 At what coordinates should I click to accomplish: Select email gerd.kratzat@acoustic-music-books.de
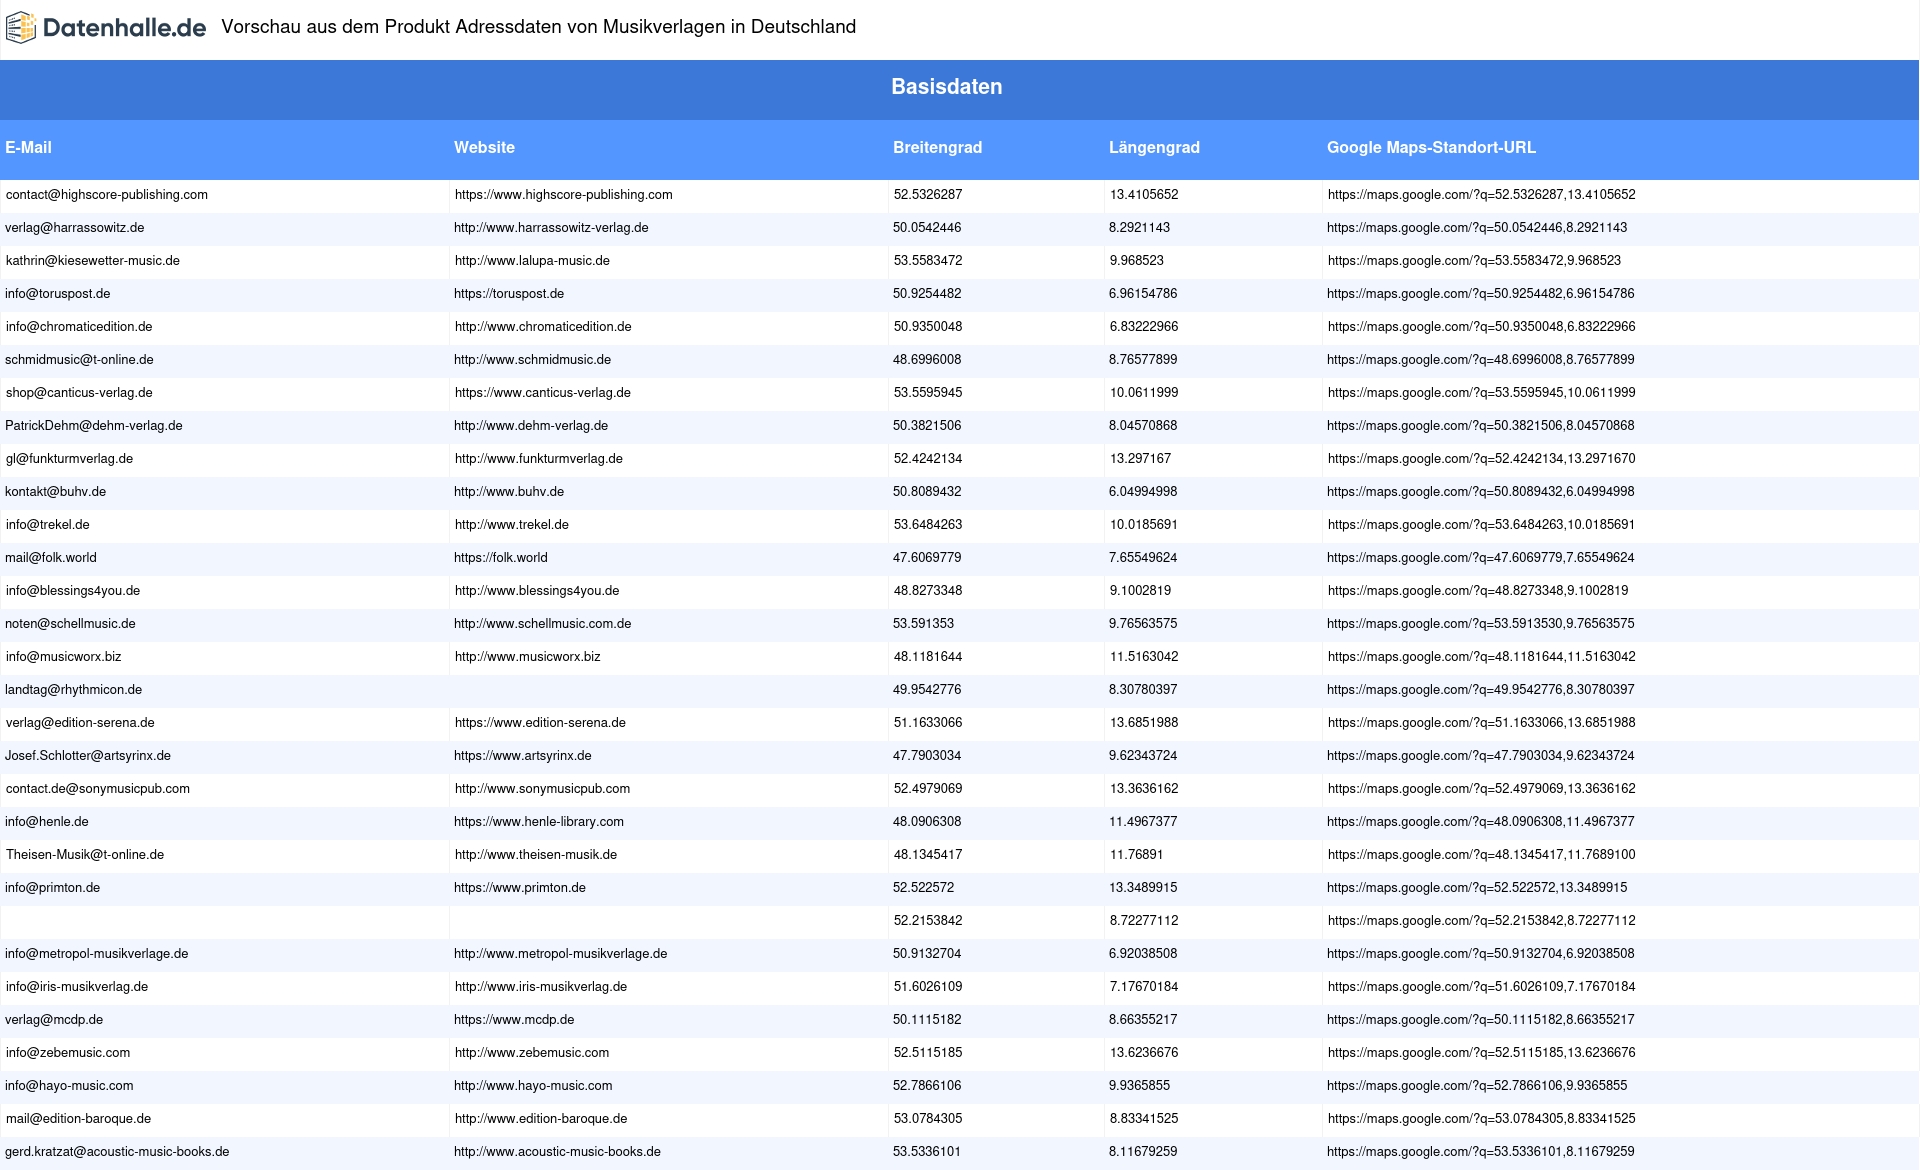click(117, 1152)
